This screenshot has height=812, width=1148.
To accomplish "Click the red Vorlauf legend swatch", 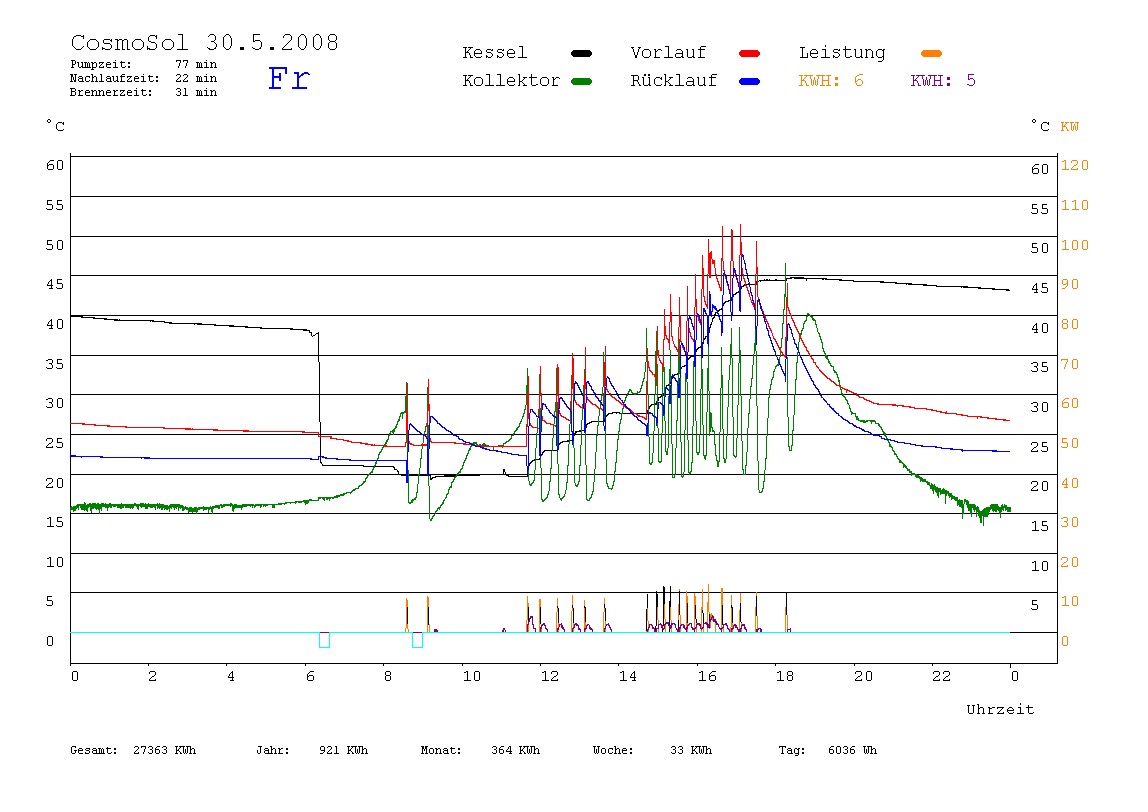I will click(750, 53).
